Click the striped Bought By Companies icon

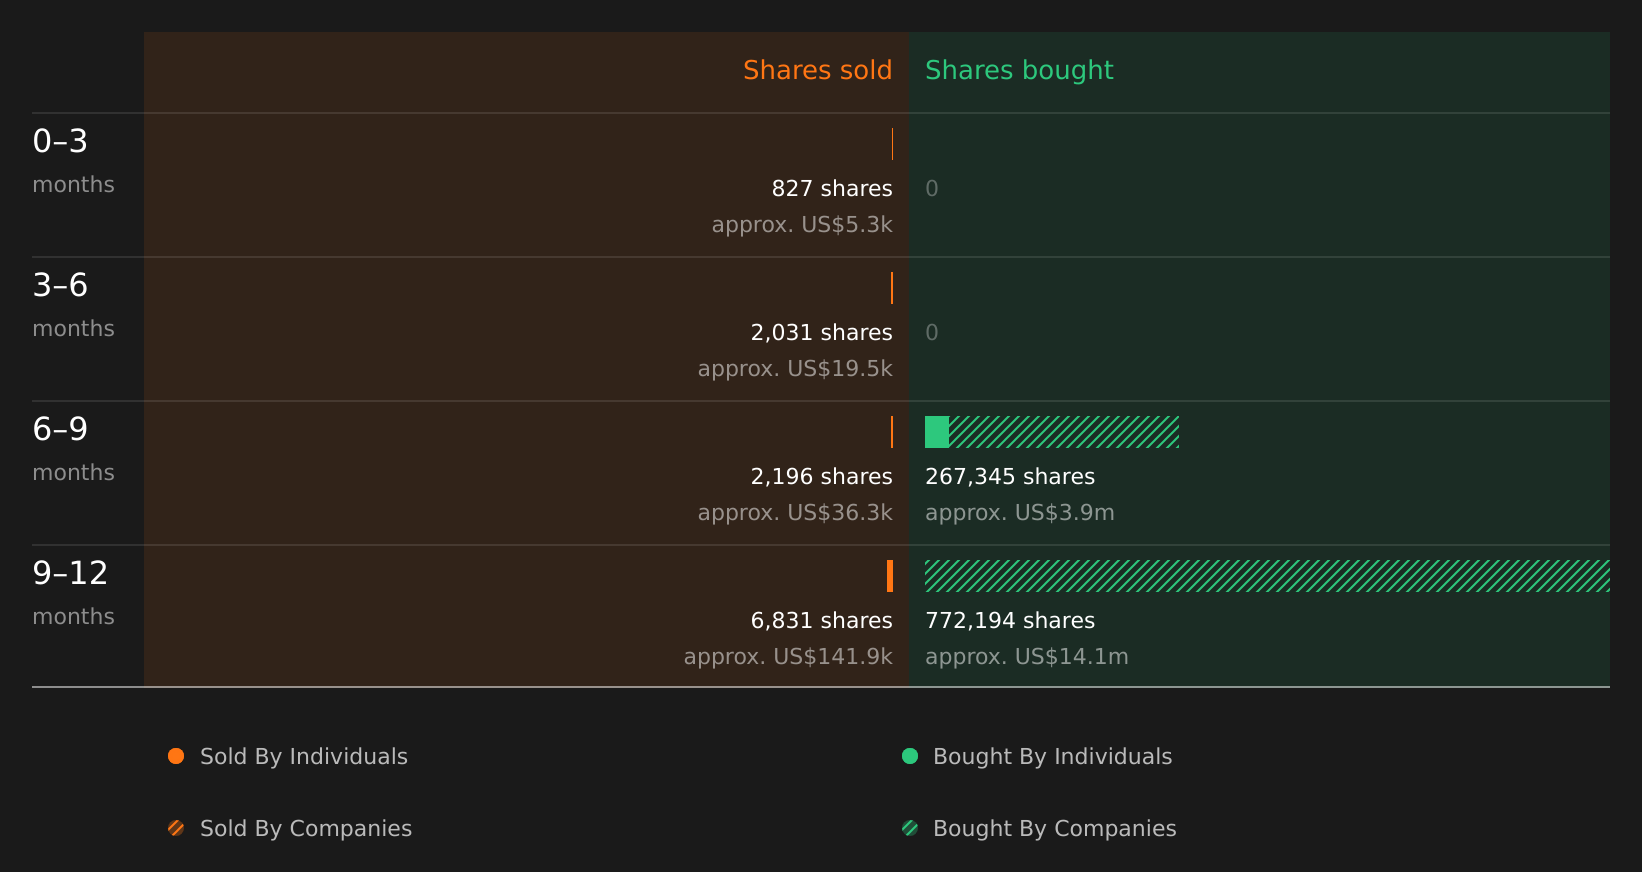coord(910,828)
